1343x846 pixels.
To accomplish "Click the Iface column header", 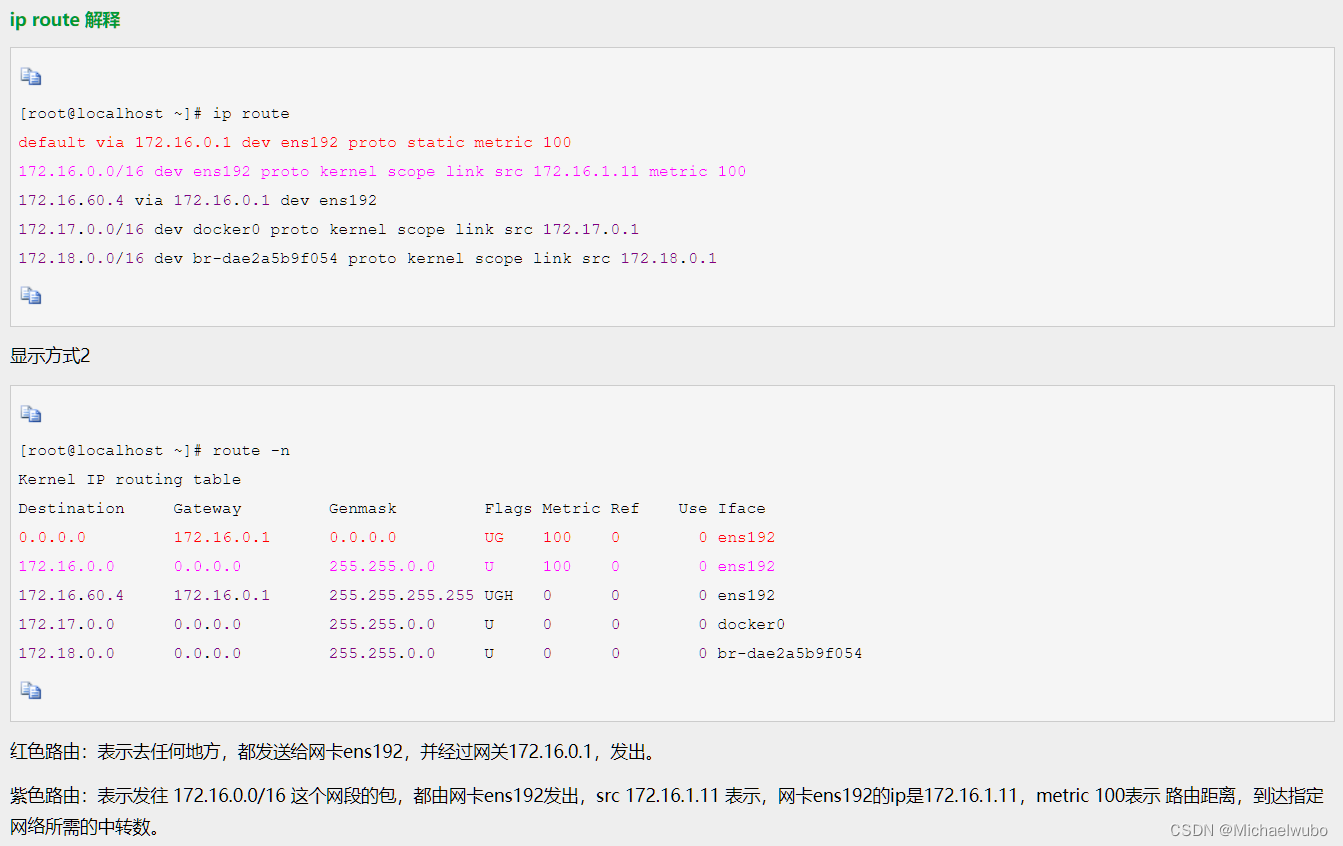I will tap(742, 508).
